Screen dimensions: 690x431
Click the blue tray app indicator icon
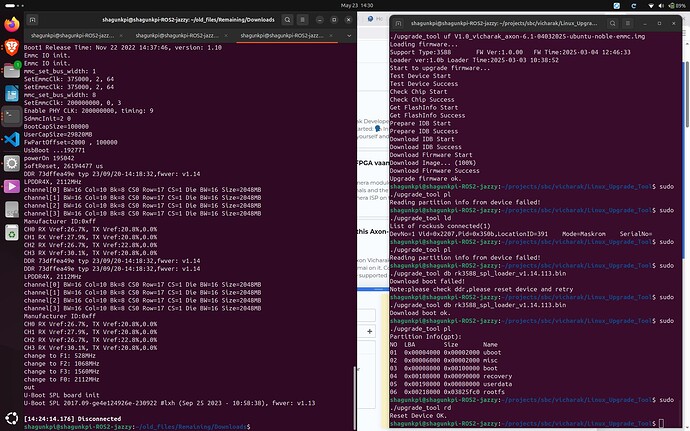pos(617,6)
